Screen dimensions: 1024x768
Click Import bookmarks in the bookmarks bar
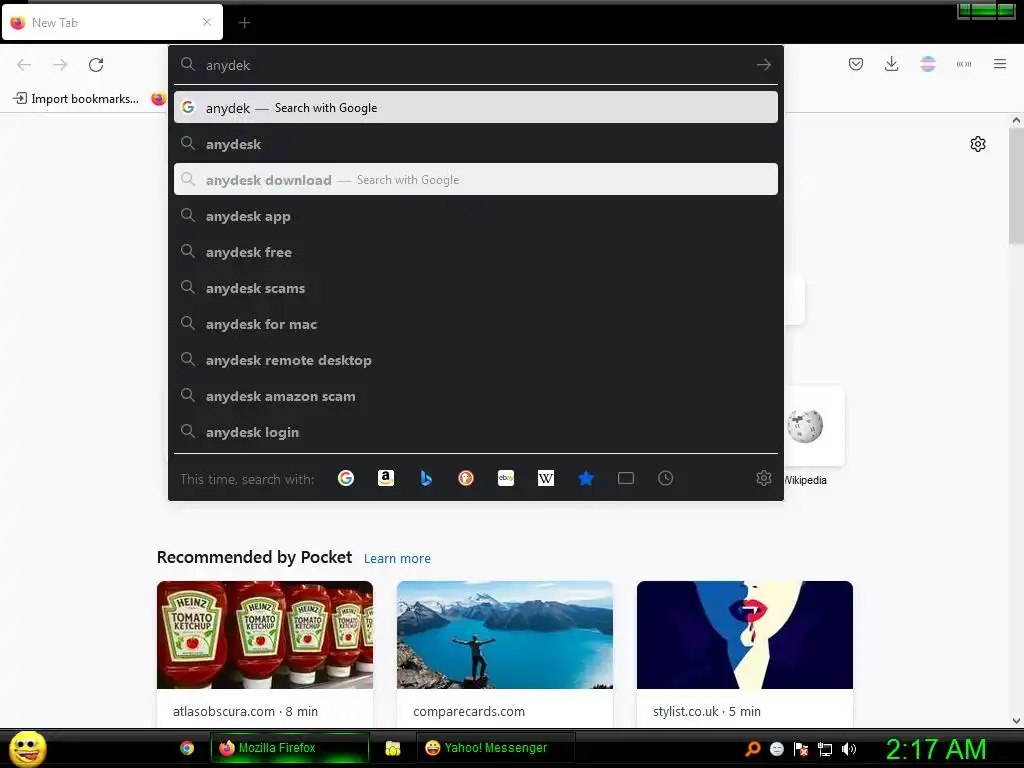pyautogui.click(x=76, y=99)
